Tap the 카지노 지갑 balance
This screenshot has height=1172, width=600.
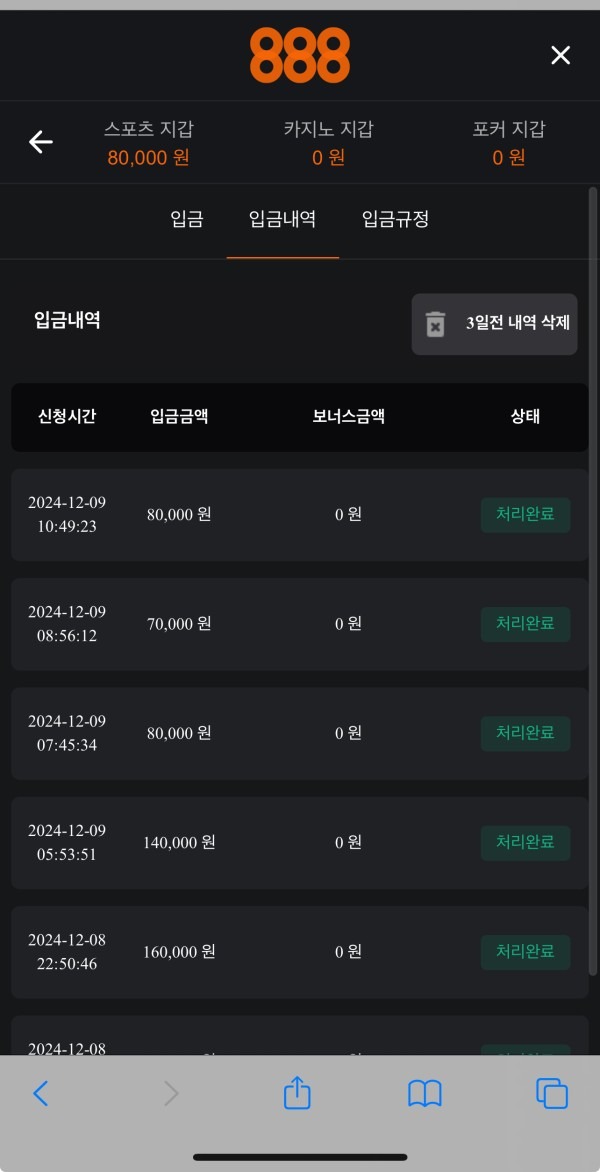pos(327,143)
